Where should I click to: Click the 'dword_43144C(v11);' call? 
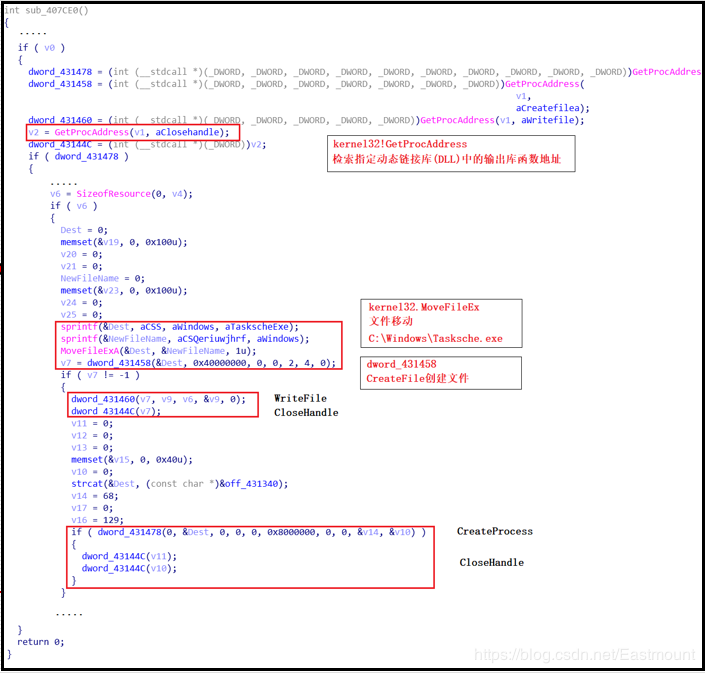pyautogui.click(x=129, y=557)
